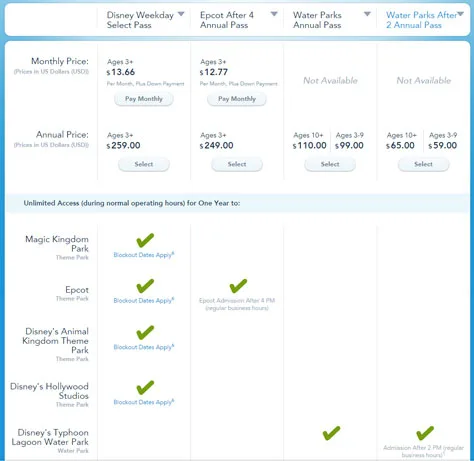Click the Unlimited Access for One Year heading
Screen dimensions: 474x461
[x=132, y=203]
